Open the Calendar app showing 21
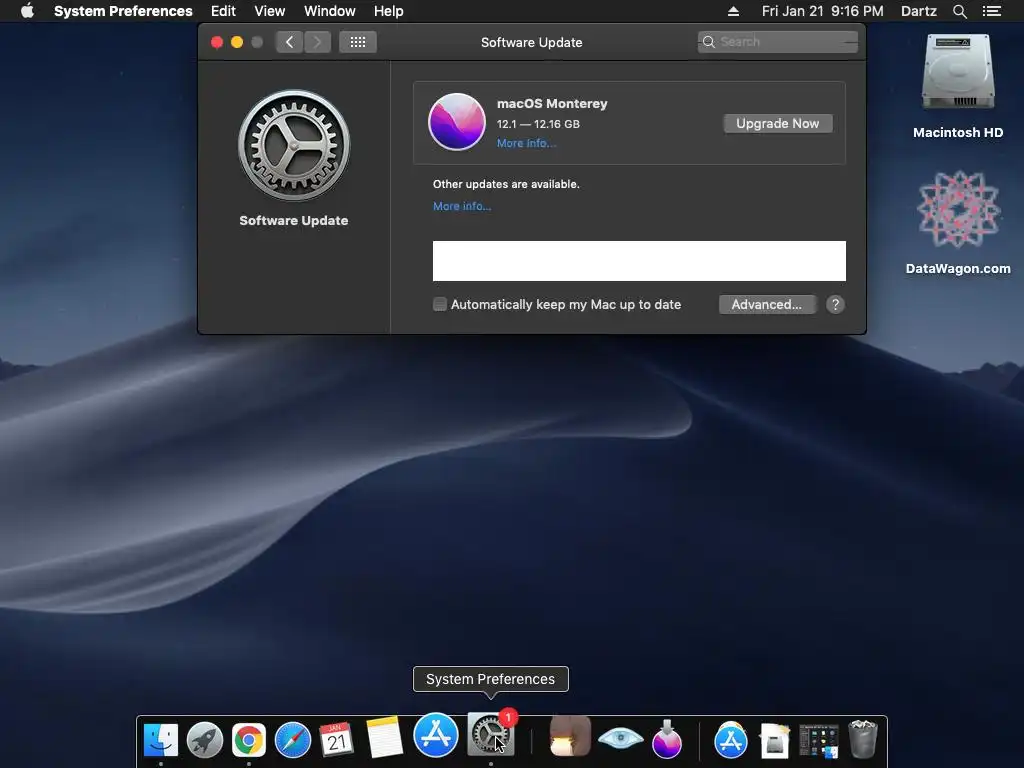This screenshot has width=1024, height=768. pos(336,740)
